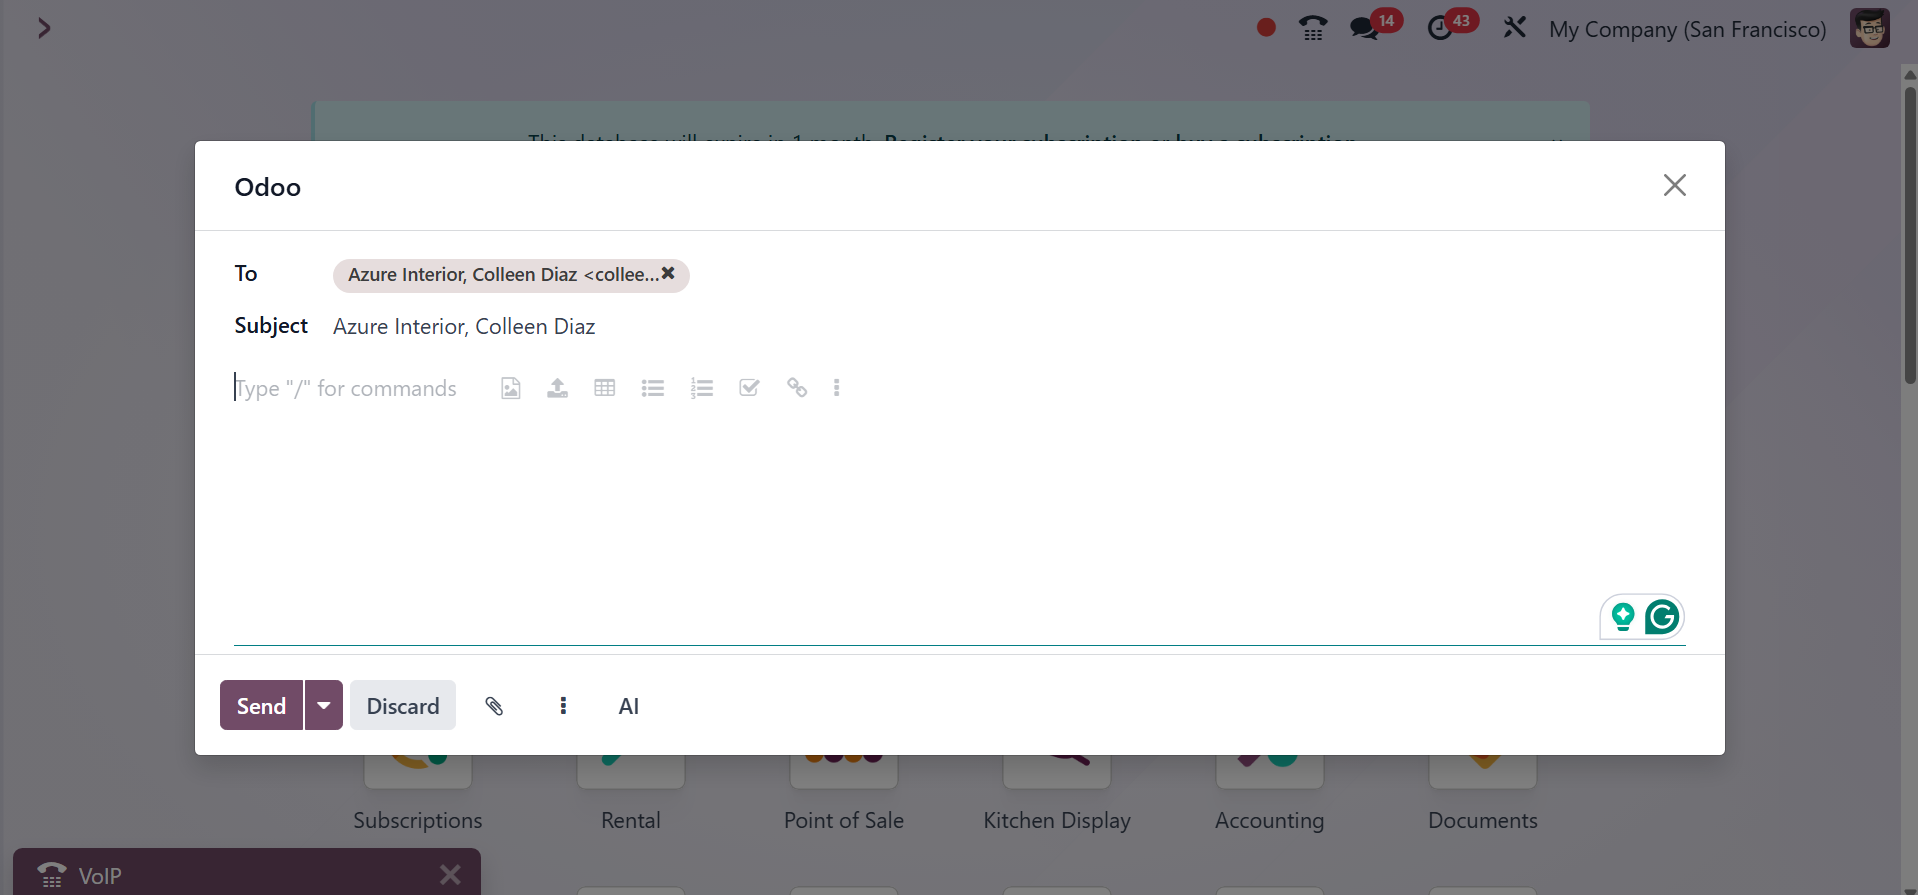
Task: Close the VoIP panel
Action: click(x=450, y=875)
